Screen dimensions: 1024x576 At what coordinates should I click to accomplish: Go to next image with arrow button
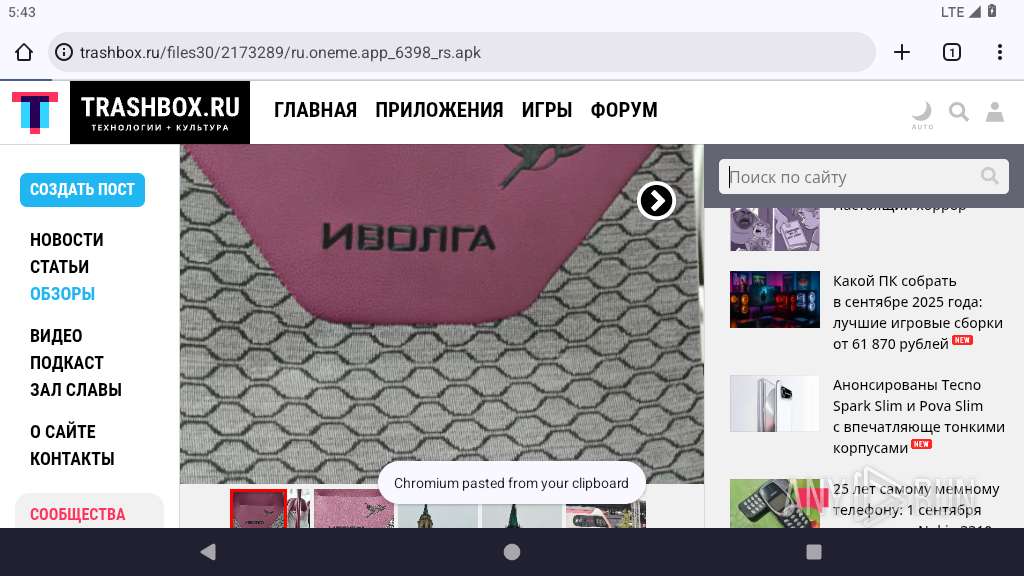(656, 200)
